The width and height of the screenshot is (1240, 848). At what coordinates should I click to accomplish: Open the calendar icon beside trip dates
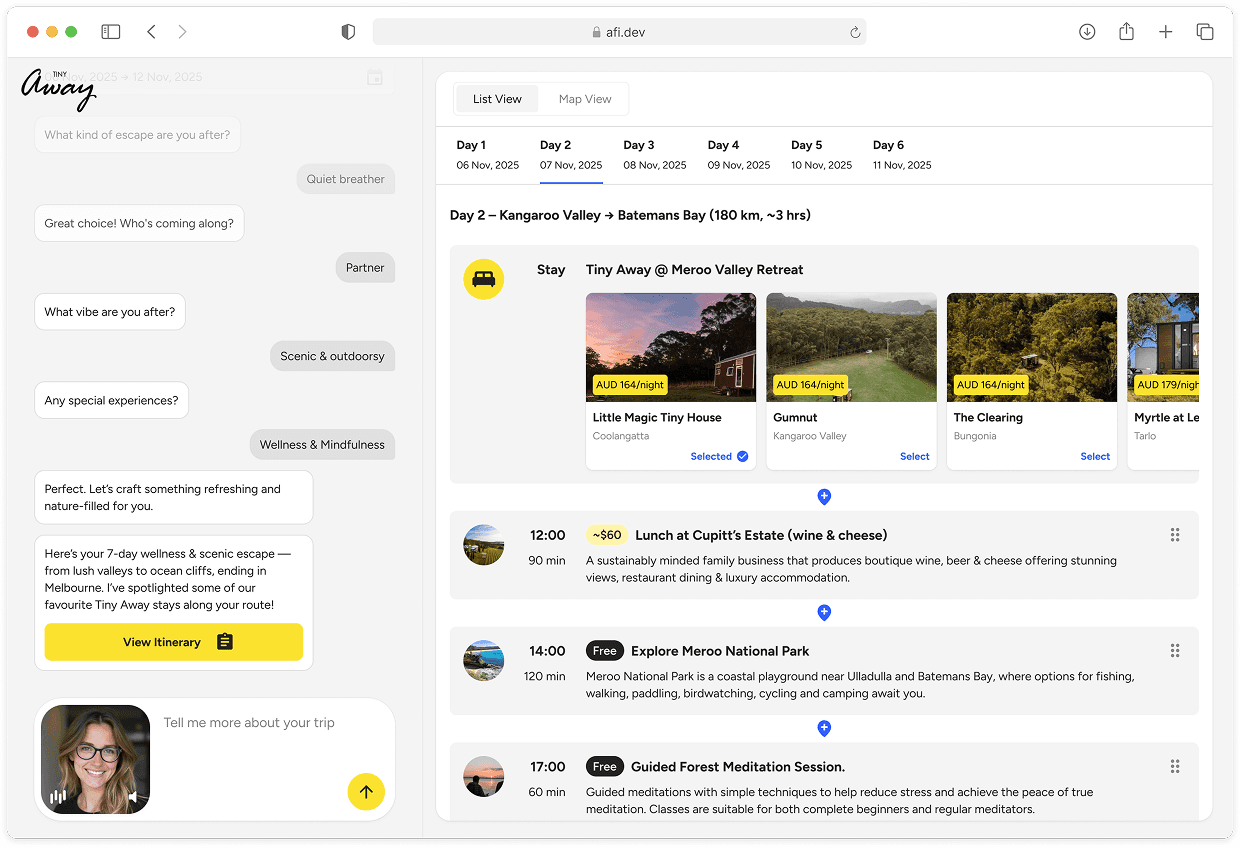click(x=375, y=77)
